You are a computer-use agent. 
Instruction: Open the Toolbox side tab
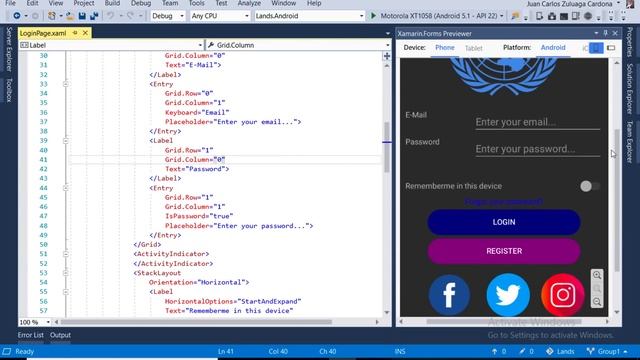[x=9, y=90]
